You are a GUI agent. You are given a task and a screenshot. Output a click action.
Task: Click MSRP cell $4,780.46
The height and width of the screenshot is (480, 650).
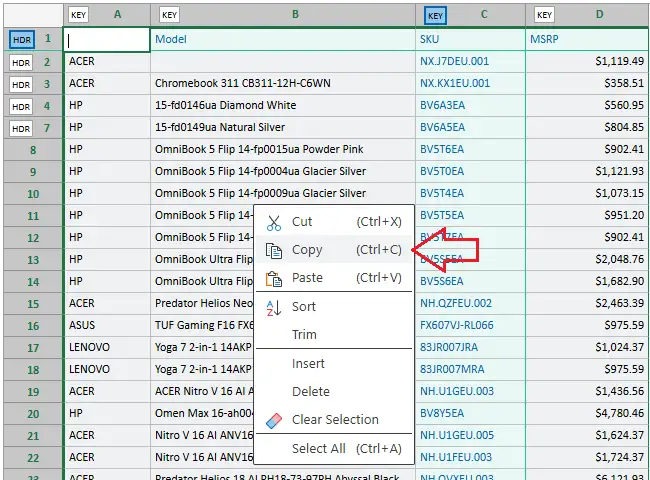point(587,413)
